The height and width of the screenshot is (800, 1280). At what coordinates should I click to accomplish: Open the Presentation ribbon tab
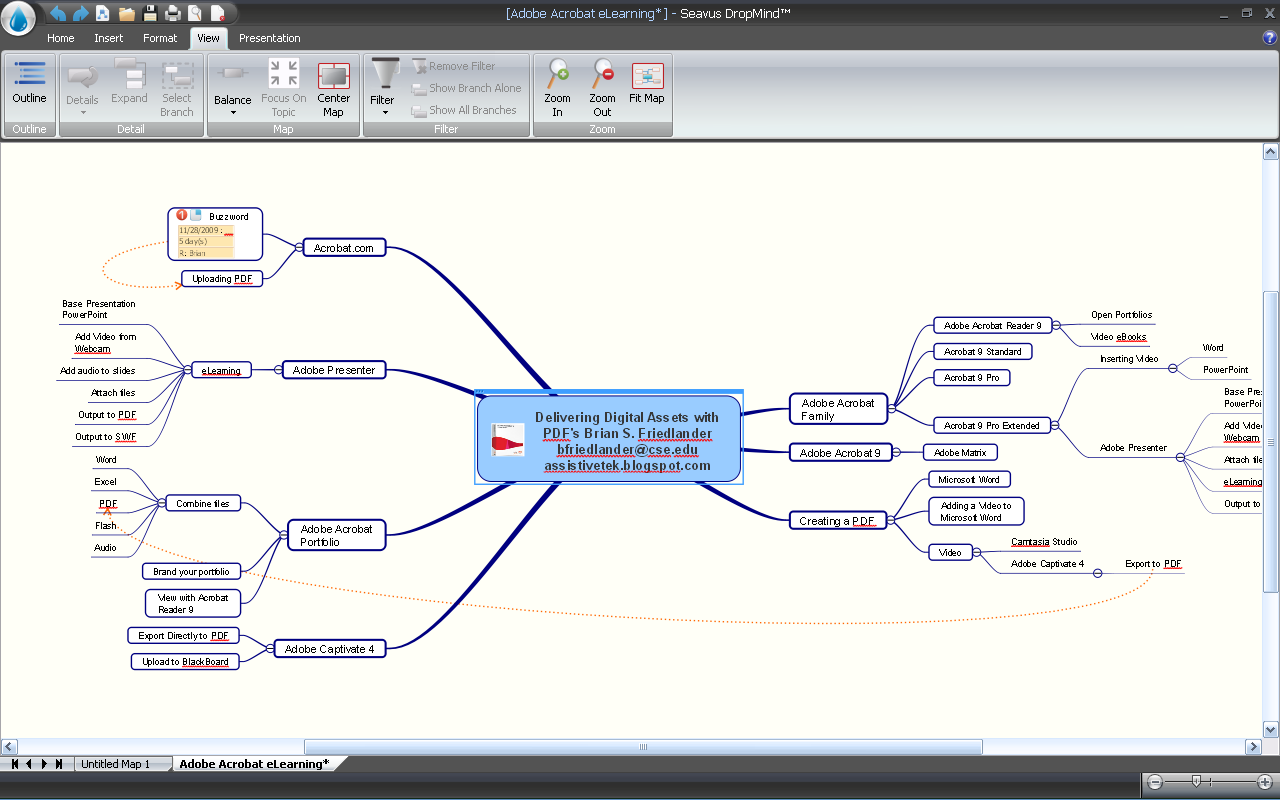[x=270, y=38]
